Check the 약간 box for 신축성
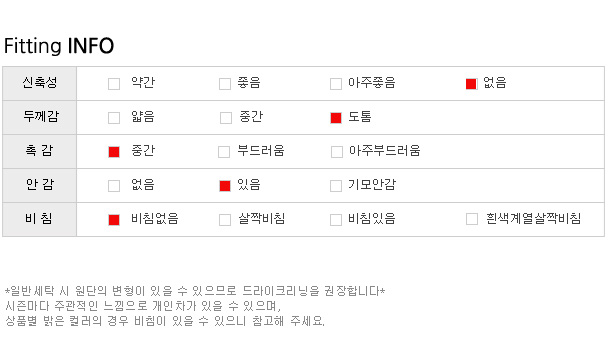608x361 pixels. coord(114,84)
